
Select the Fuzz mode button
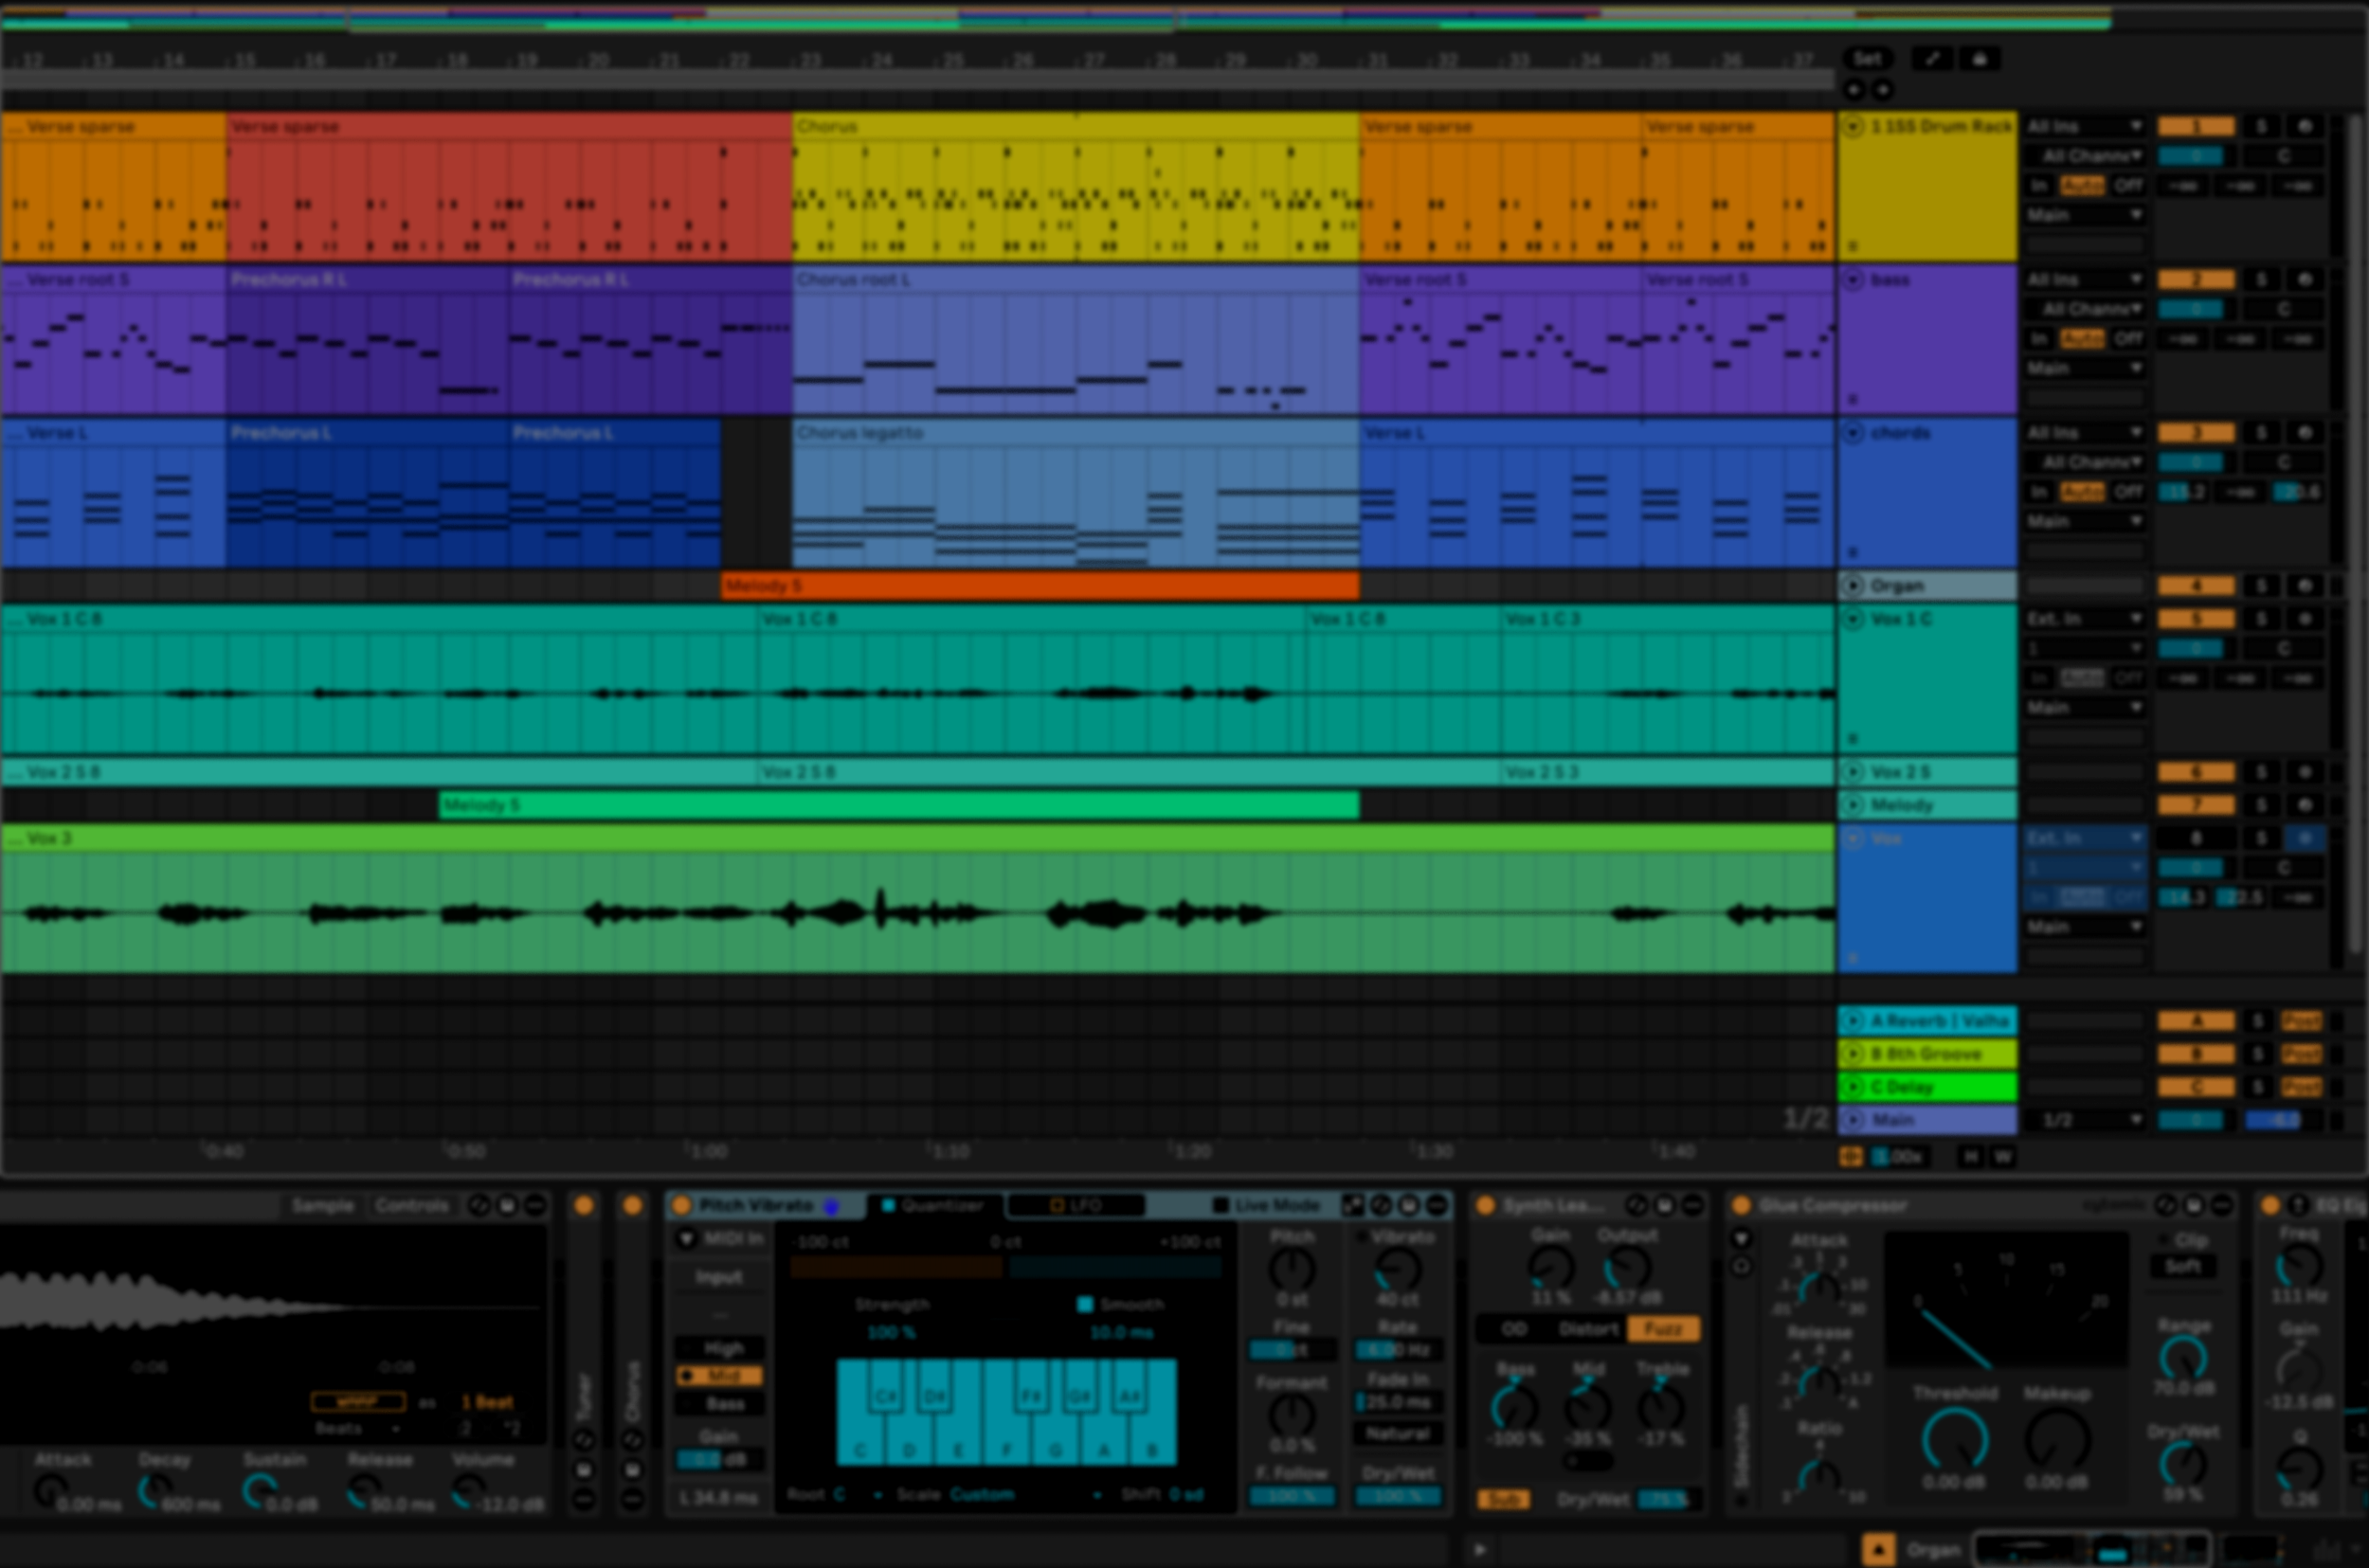(x=1663, y=1329)
